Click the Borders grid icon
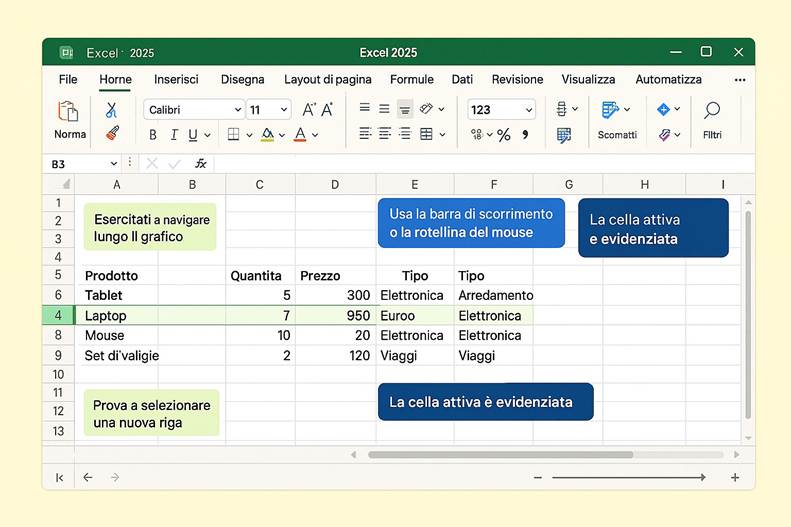 233,134
